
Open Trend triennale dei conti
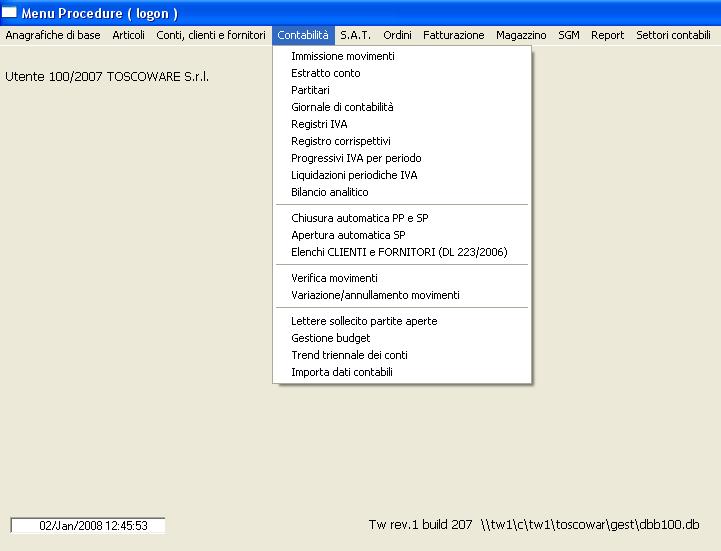(x=402, y=355)
